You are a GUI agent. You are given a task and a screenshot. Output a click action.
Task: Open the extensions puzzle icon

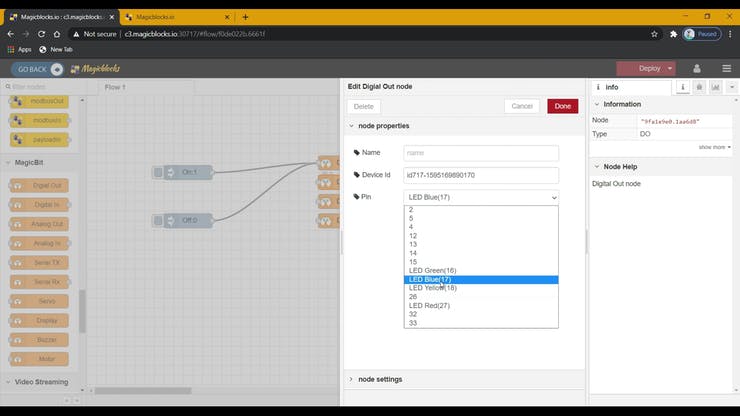[x=673, y=34]
